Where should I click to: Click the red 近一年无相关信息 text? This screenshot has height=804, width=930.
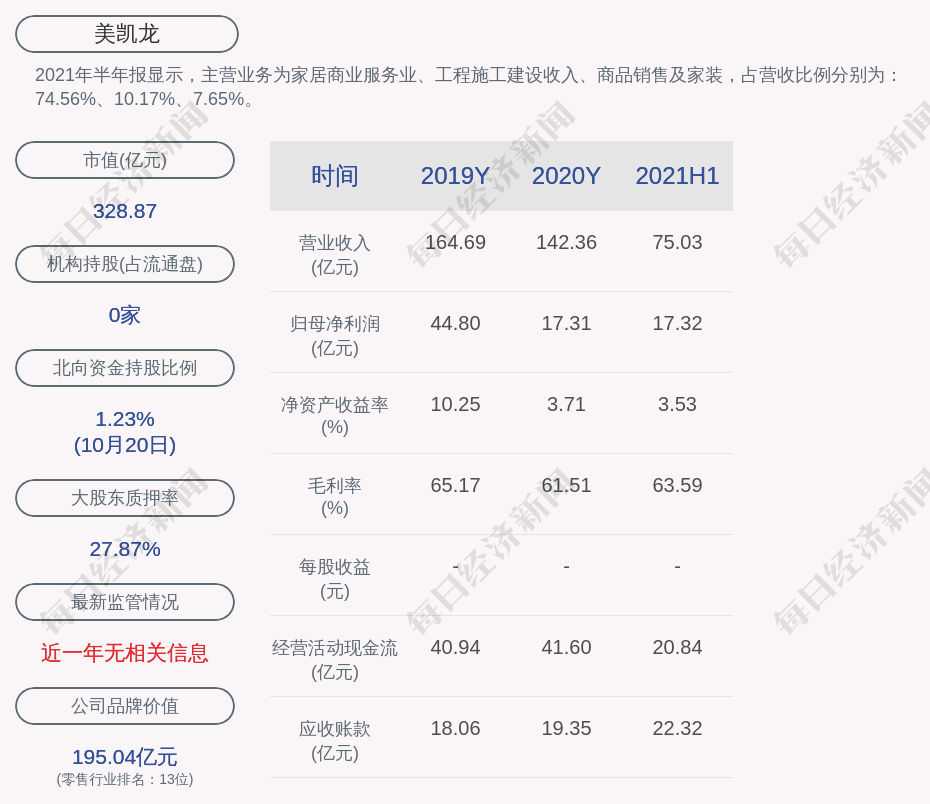(125, 653)
